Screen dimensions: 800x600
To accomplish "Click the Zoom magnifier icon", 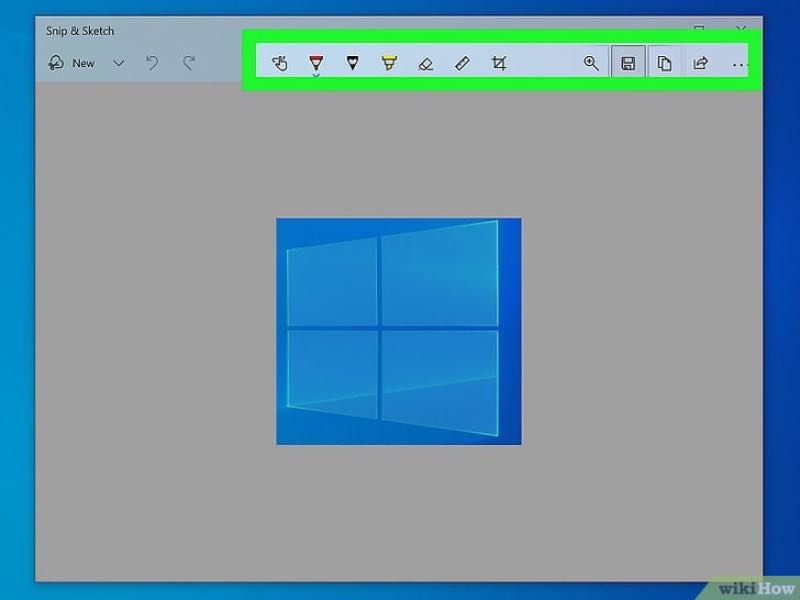I will 591,63.
